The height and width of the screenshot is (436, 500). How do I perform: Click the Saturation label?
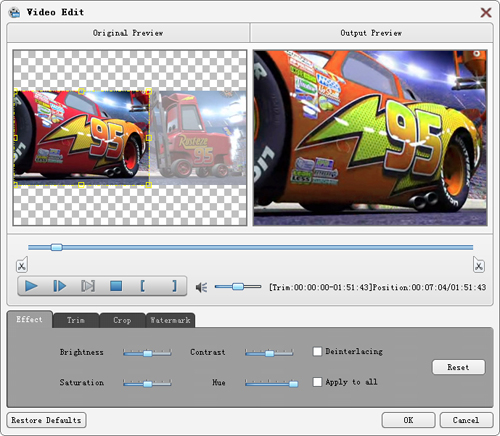point(82,383)
